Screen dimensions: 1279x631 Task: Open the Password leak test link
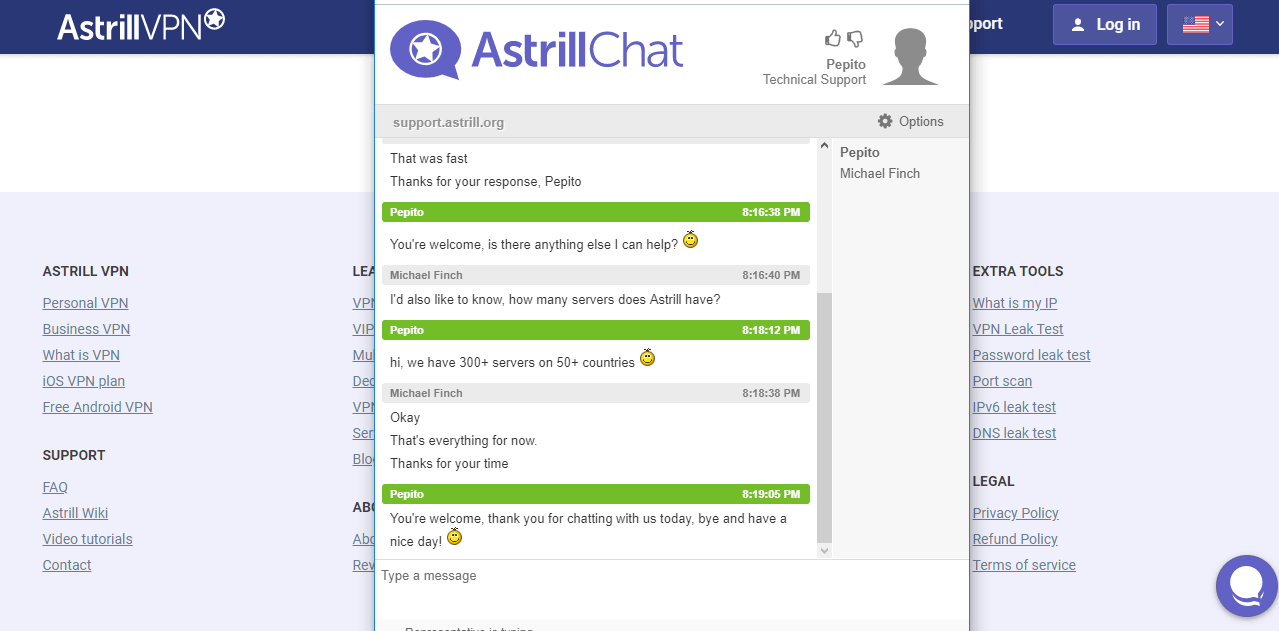[x=1032, y=355]
